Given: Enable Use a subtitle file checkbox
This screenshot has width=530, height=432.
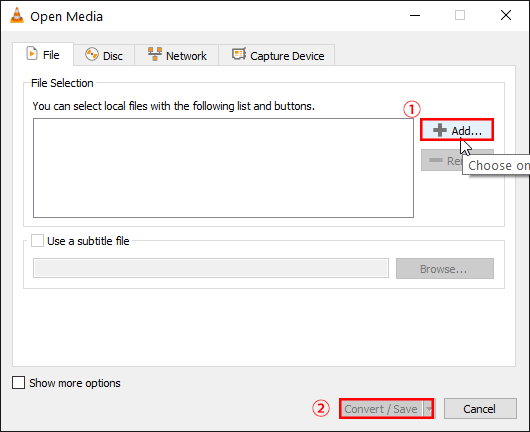Looking at the screenshot, I should pos(37,241).
